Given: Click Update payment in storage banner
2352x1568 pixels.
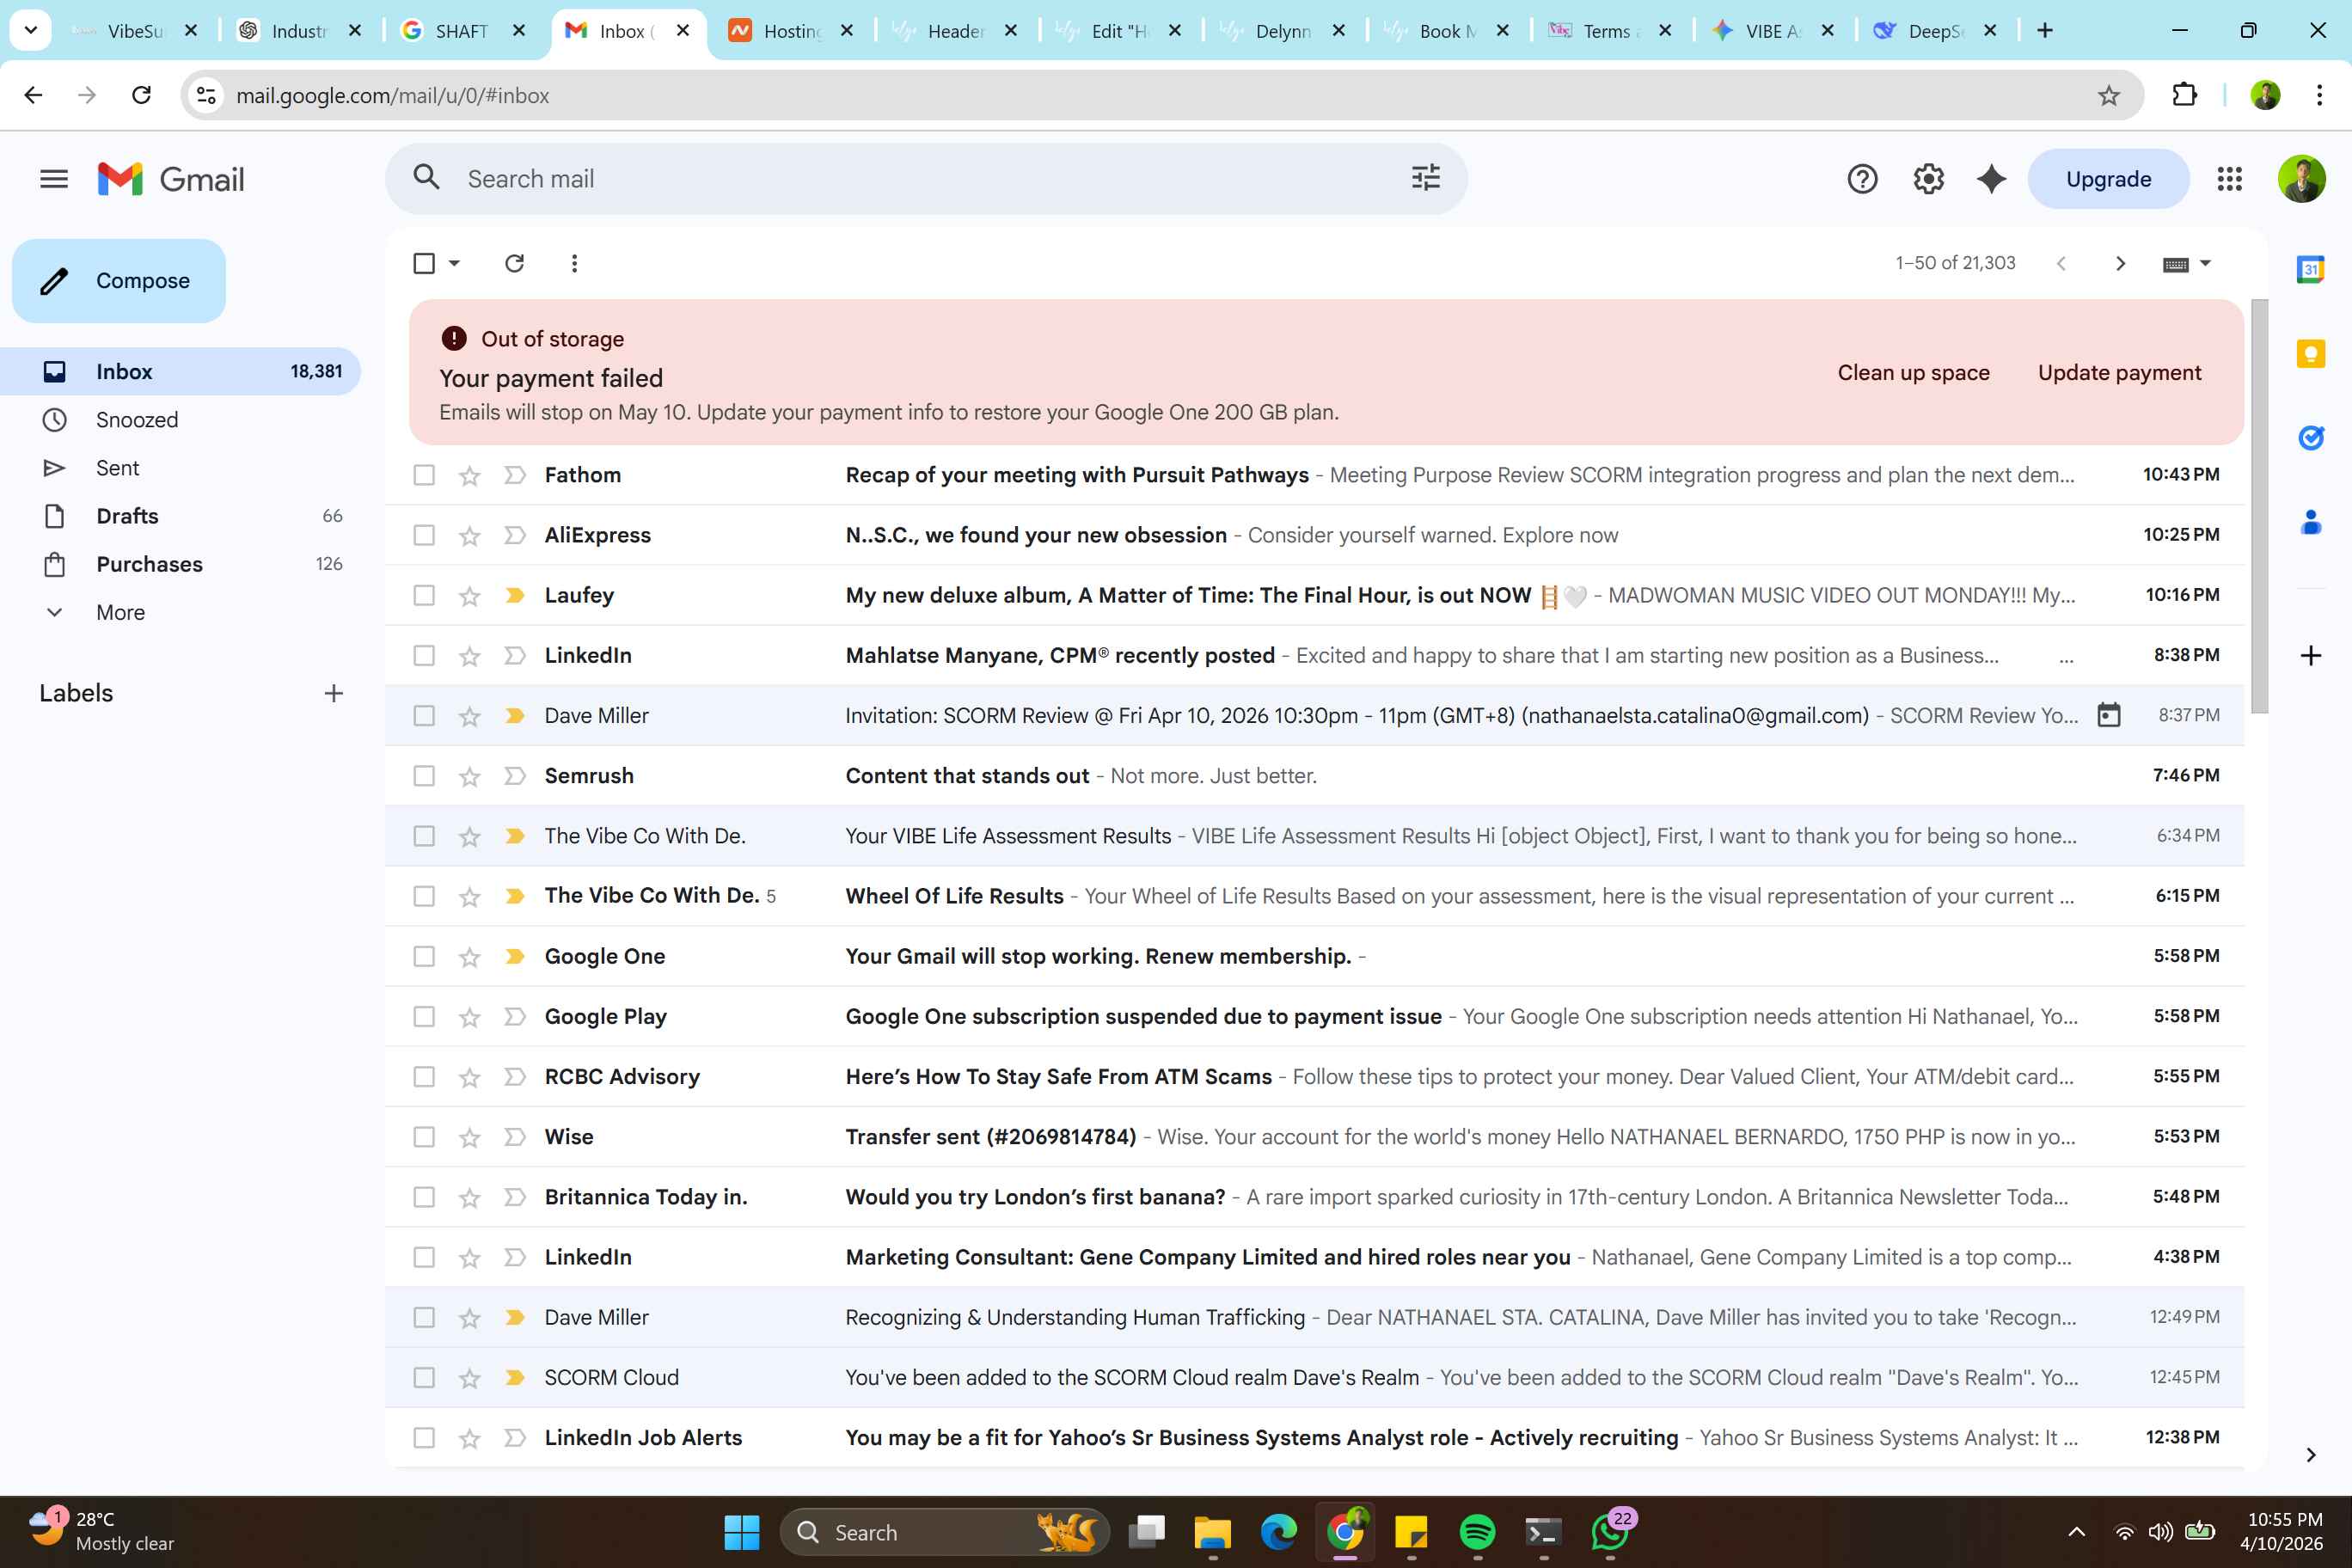Looking at the screenshot, I should [2119, 373].
